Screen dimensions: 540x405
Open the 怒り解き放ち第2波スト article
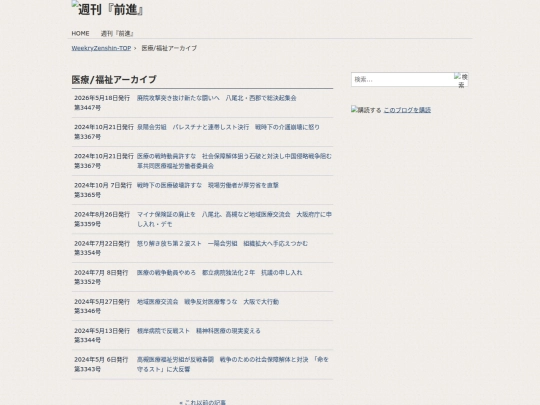coord(222,243)
